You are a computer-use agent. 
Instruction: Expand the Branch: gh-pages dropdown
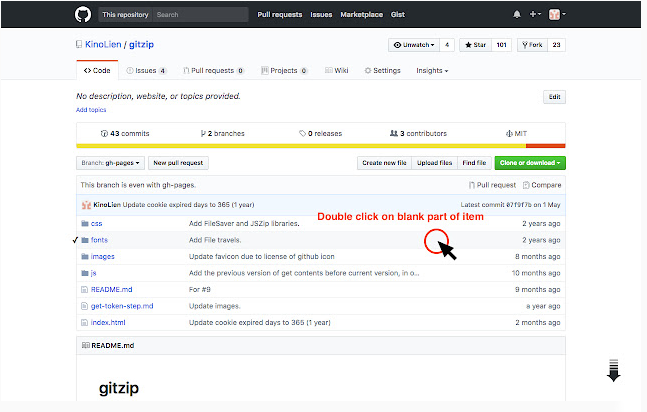(110, 163)
